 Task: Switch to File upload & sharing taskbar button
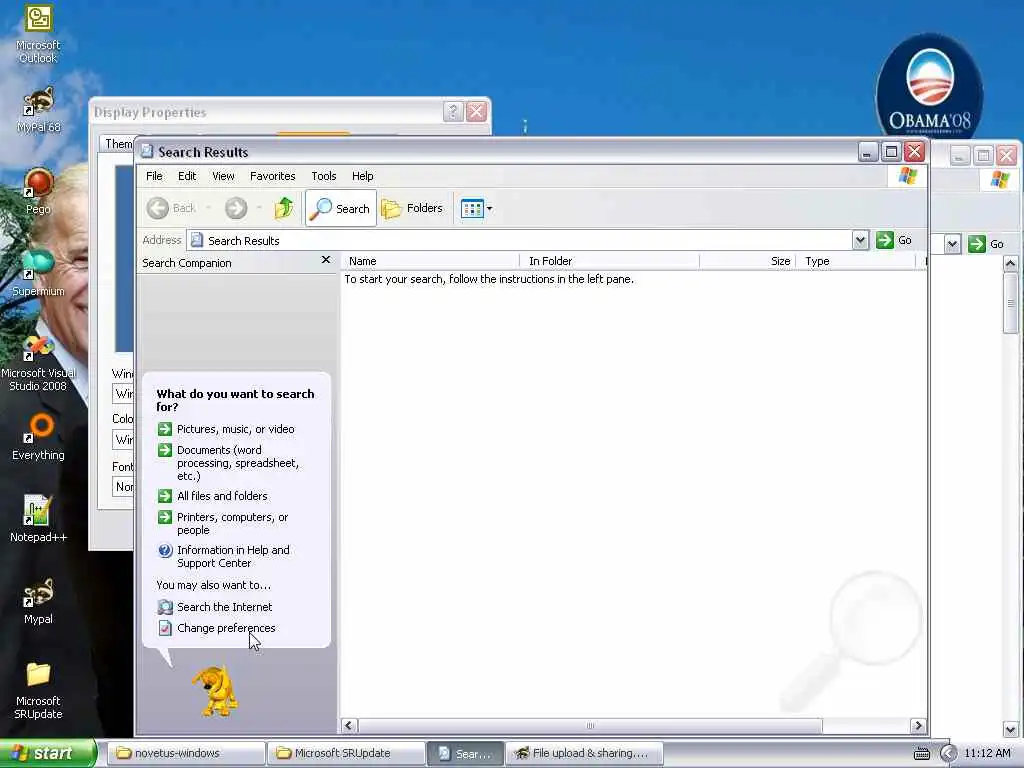point(584,753)
